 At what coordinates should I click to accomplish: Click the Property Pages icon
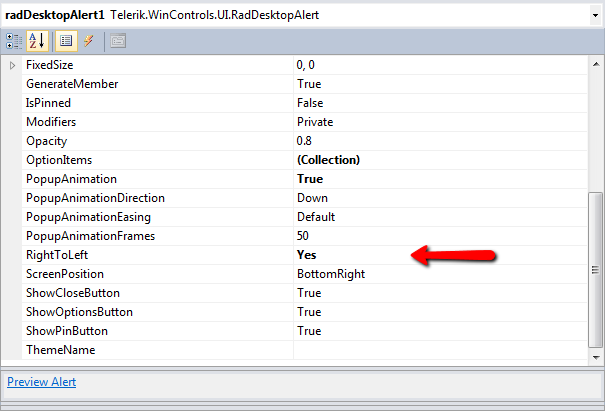118,41
